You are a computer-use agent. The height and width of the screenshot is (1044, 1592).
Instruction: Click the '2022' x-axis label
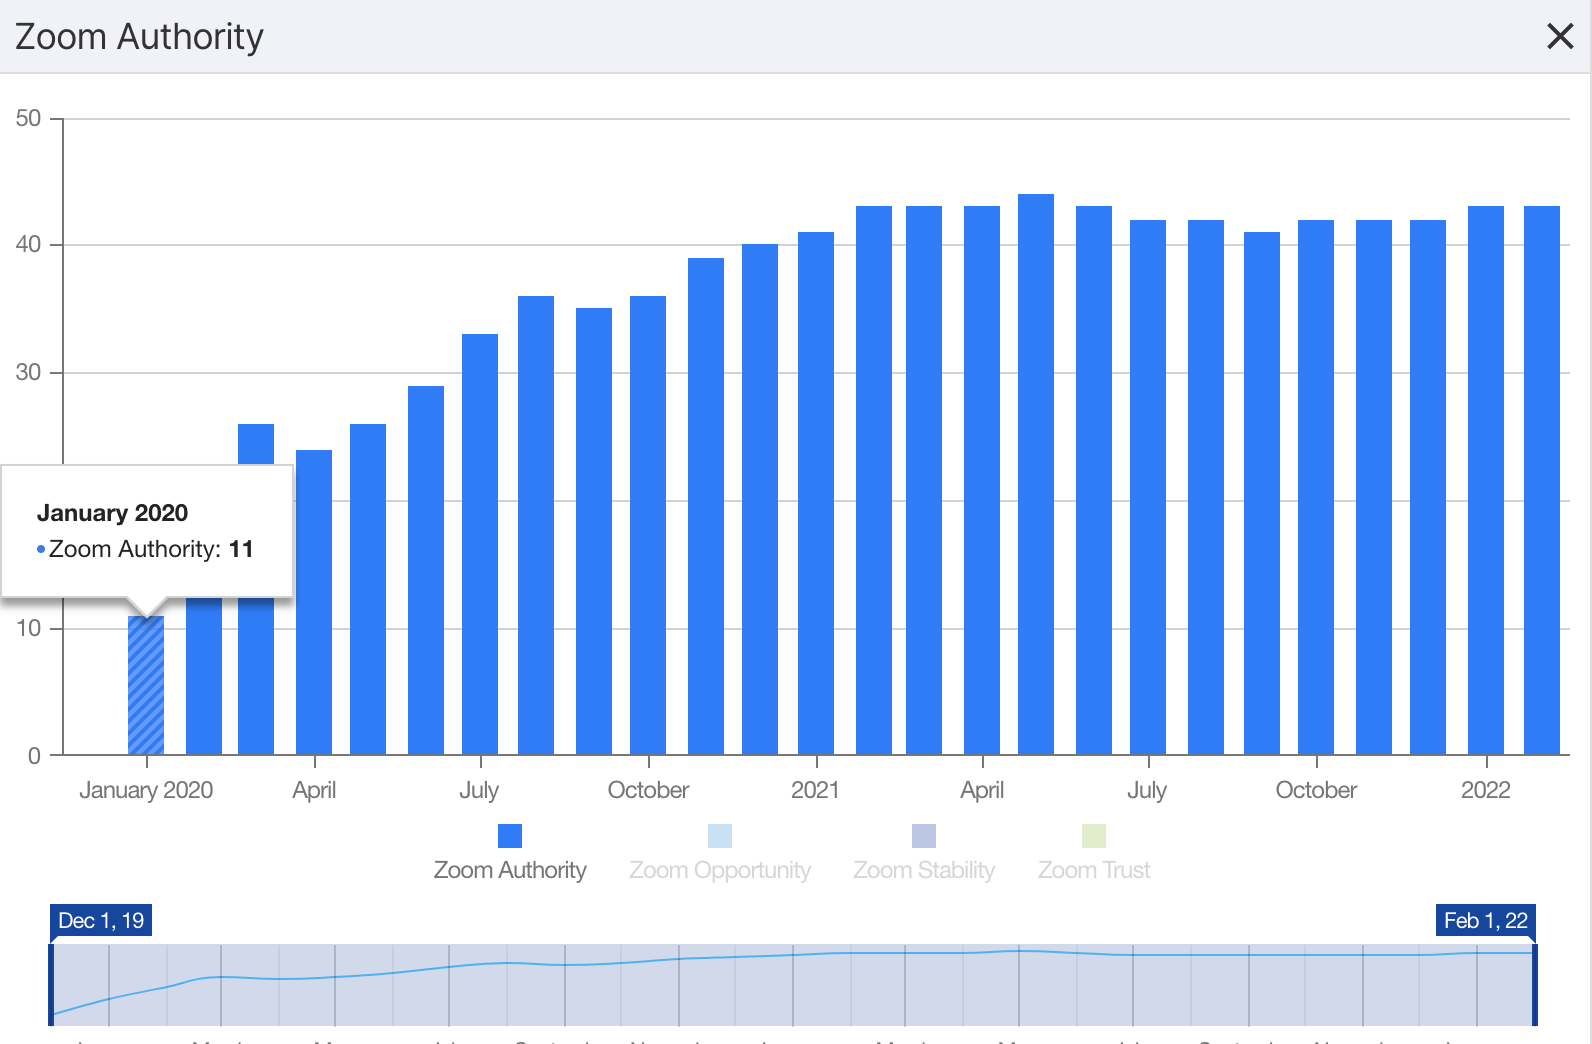1486,790
